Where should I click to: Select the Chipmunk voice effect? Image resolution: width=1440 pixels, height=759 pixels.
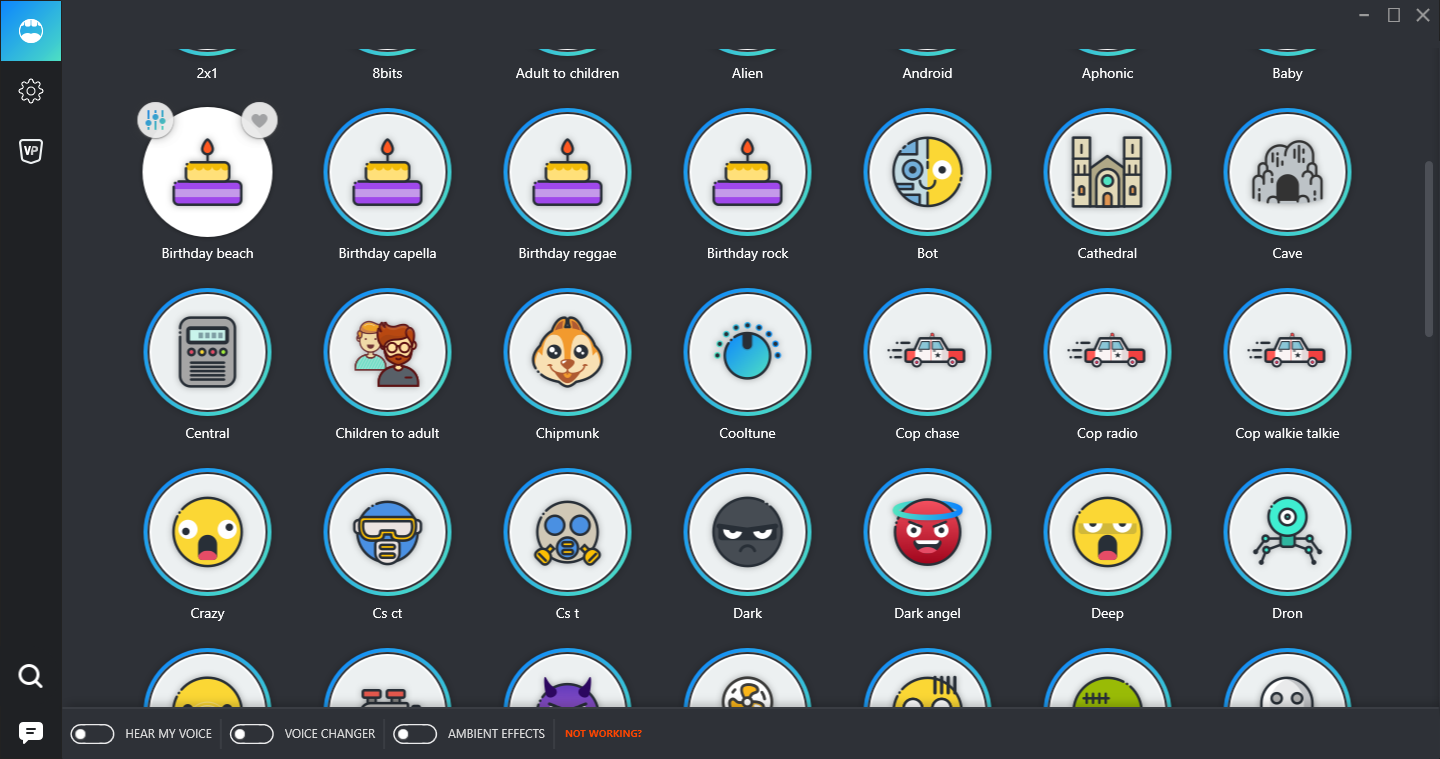(567, 352)
